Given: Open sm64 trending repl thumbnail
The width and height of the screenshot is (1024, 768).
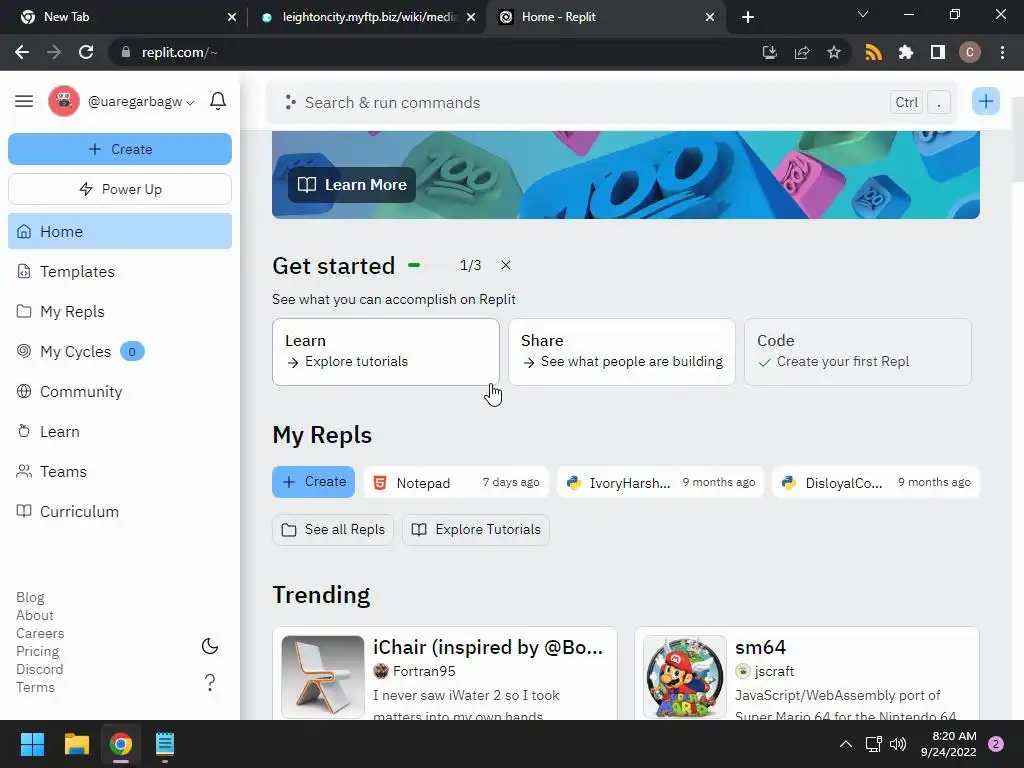Looking at the screenshot, I should (685, 677).
